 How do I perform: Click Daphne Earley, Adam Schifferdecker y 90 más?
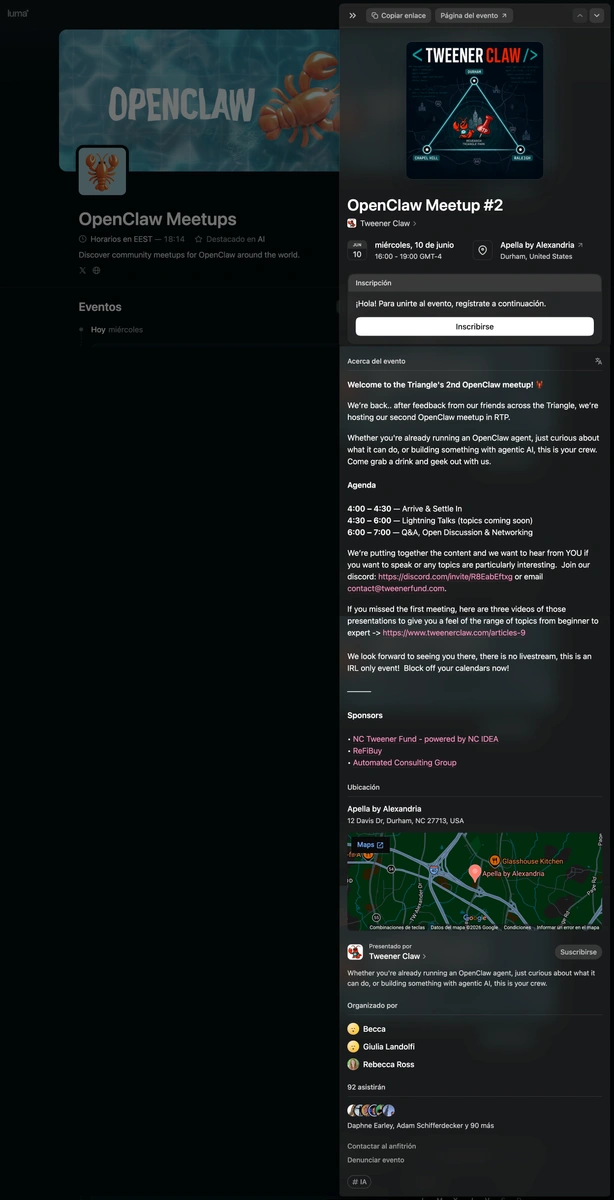pos(420,1126)
